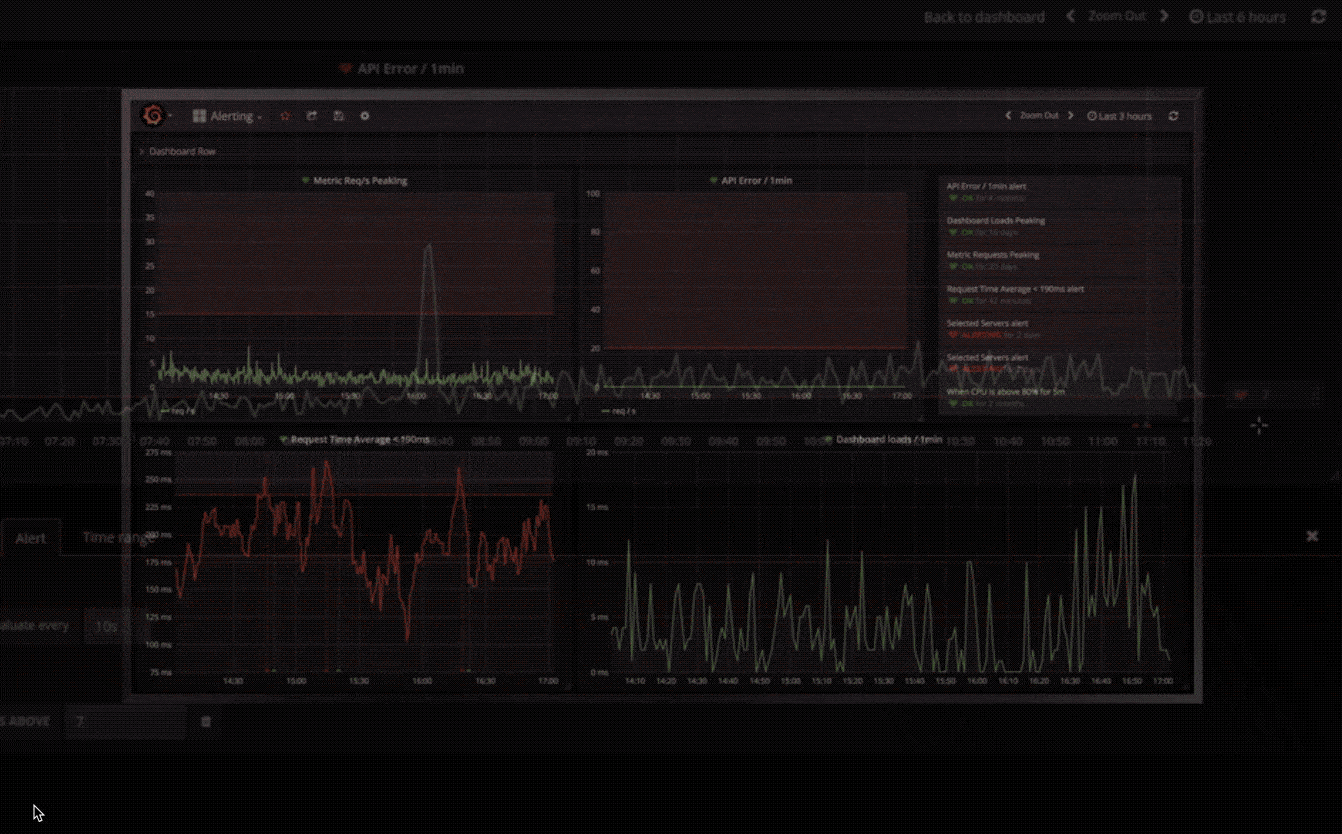Viewport: 1342px width, 834px height.
Task: Click Zoom Out in the 'Last 3 hours' dashboard
Action: 1039,116
